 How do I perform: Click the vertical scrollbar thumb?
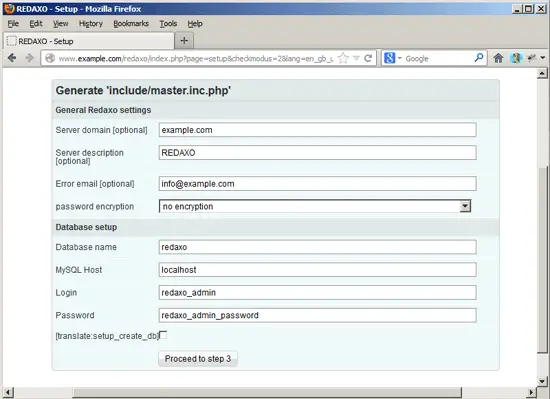[x=542, y=260]
